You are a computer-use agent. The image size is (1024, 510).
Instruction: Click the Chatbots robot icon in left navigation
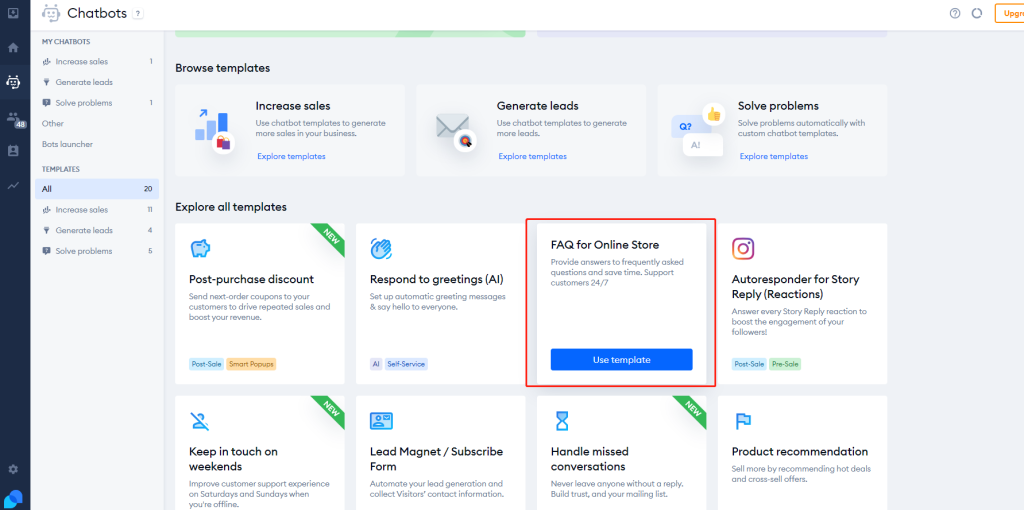[13, 82]
